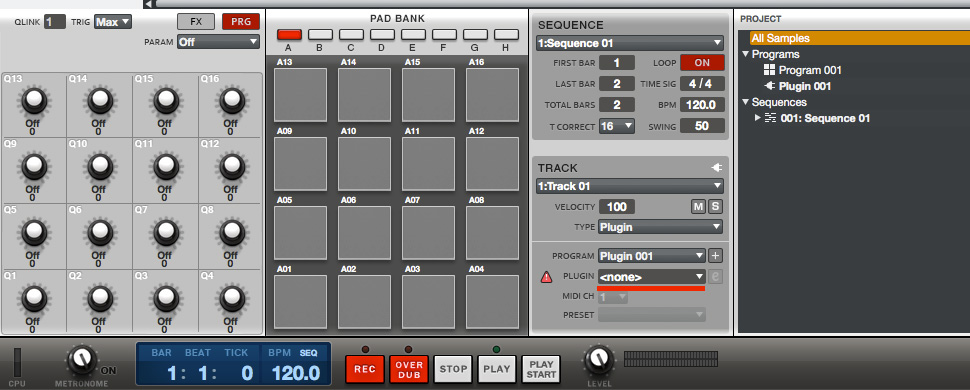Click the REC button

[365, 369]
